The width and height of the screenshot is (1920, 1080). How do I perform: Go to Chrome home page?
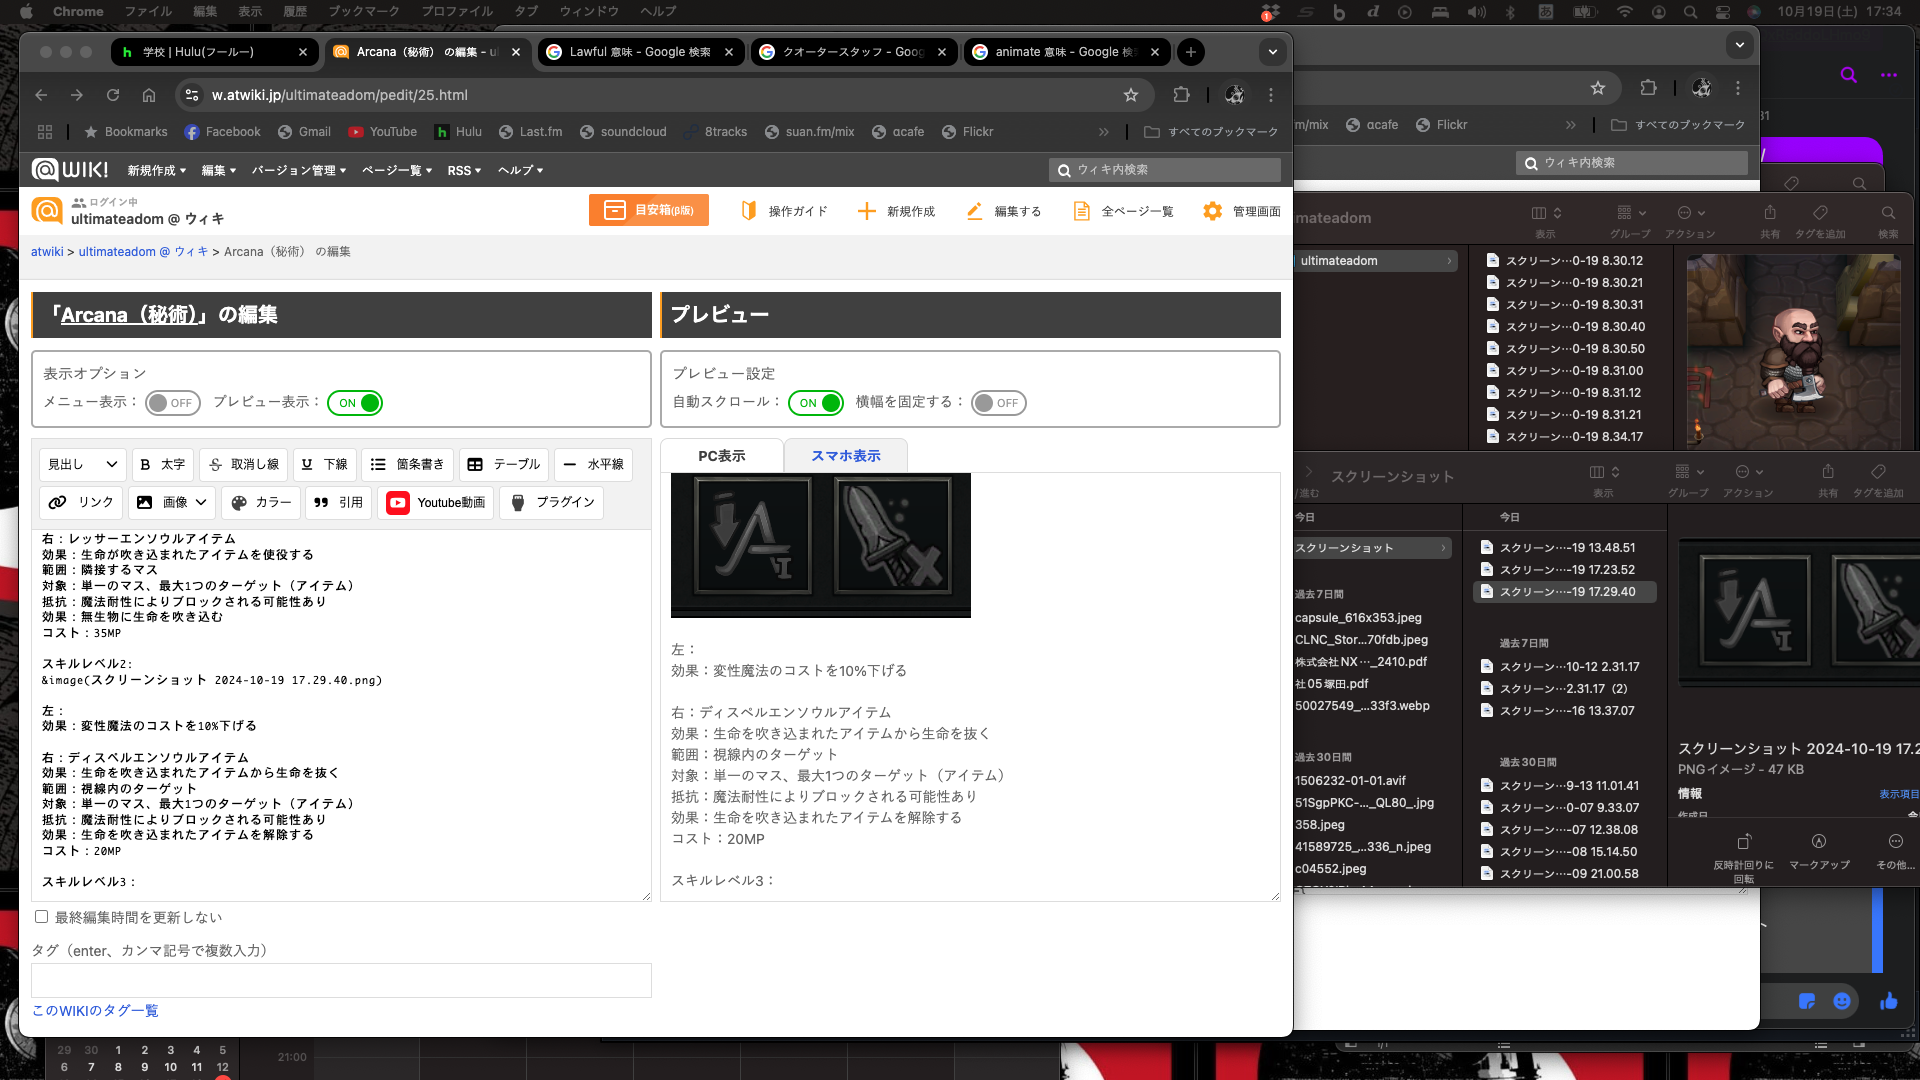click(x=149, y=95)
